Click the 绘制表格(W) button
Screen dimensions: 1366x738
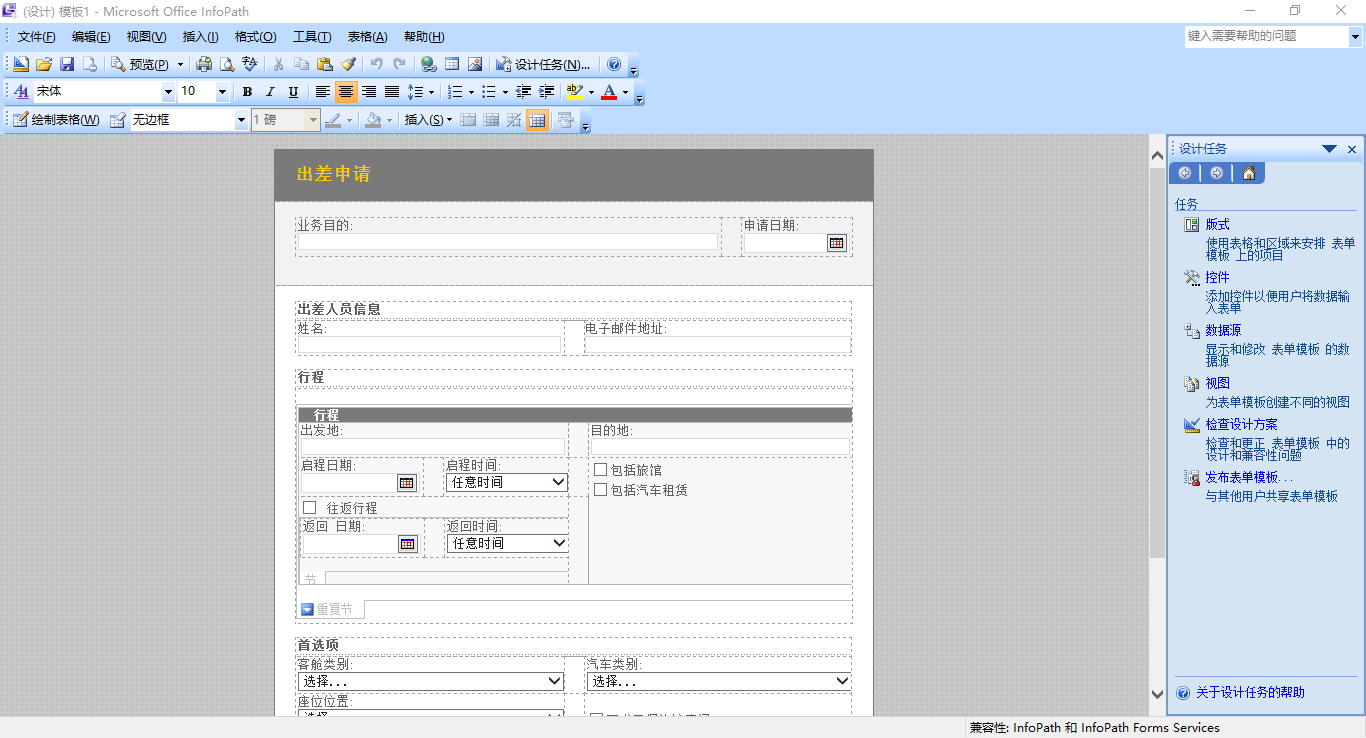pos(56,120)
